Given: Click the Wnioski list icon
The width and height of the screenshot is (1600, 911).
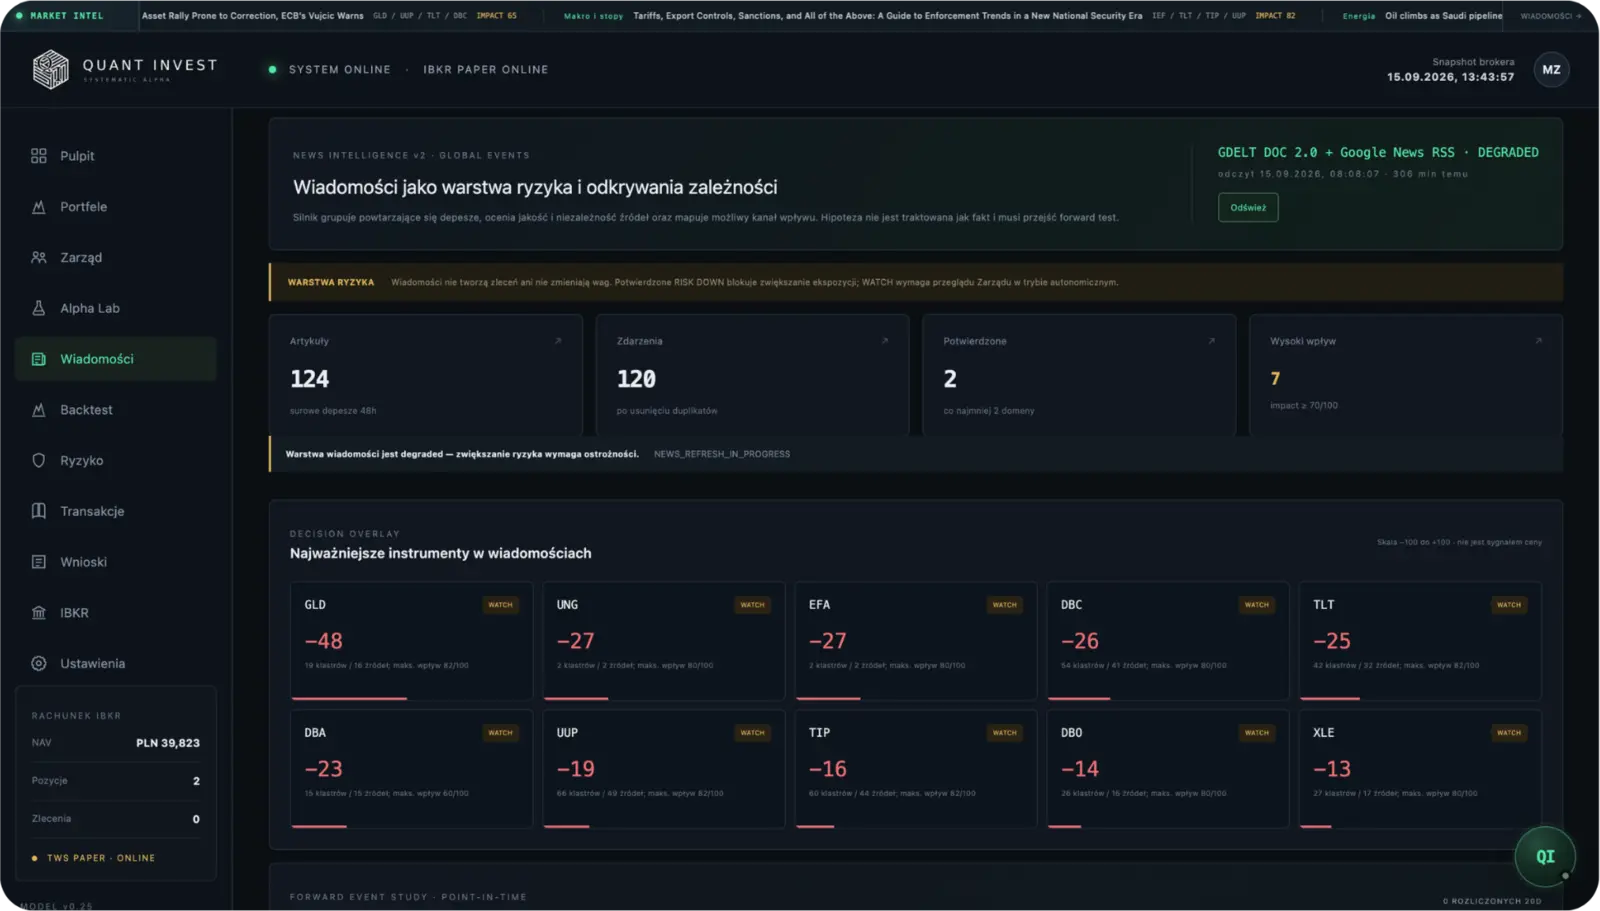Looking at the screenshot, I should pyautogui.click(x=39, y=562).
